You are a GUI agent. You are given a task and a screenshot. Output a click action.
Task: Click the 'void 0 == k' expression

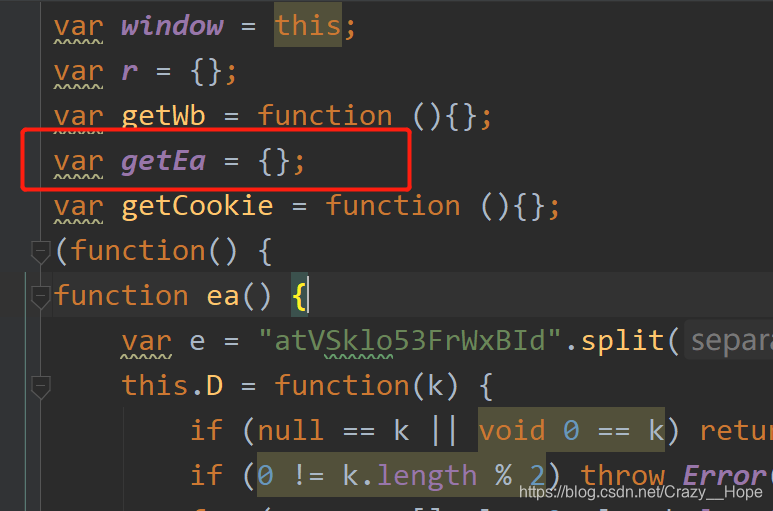coord(571,430)
